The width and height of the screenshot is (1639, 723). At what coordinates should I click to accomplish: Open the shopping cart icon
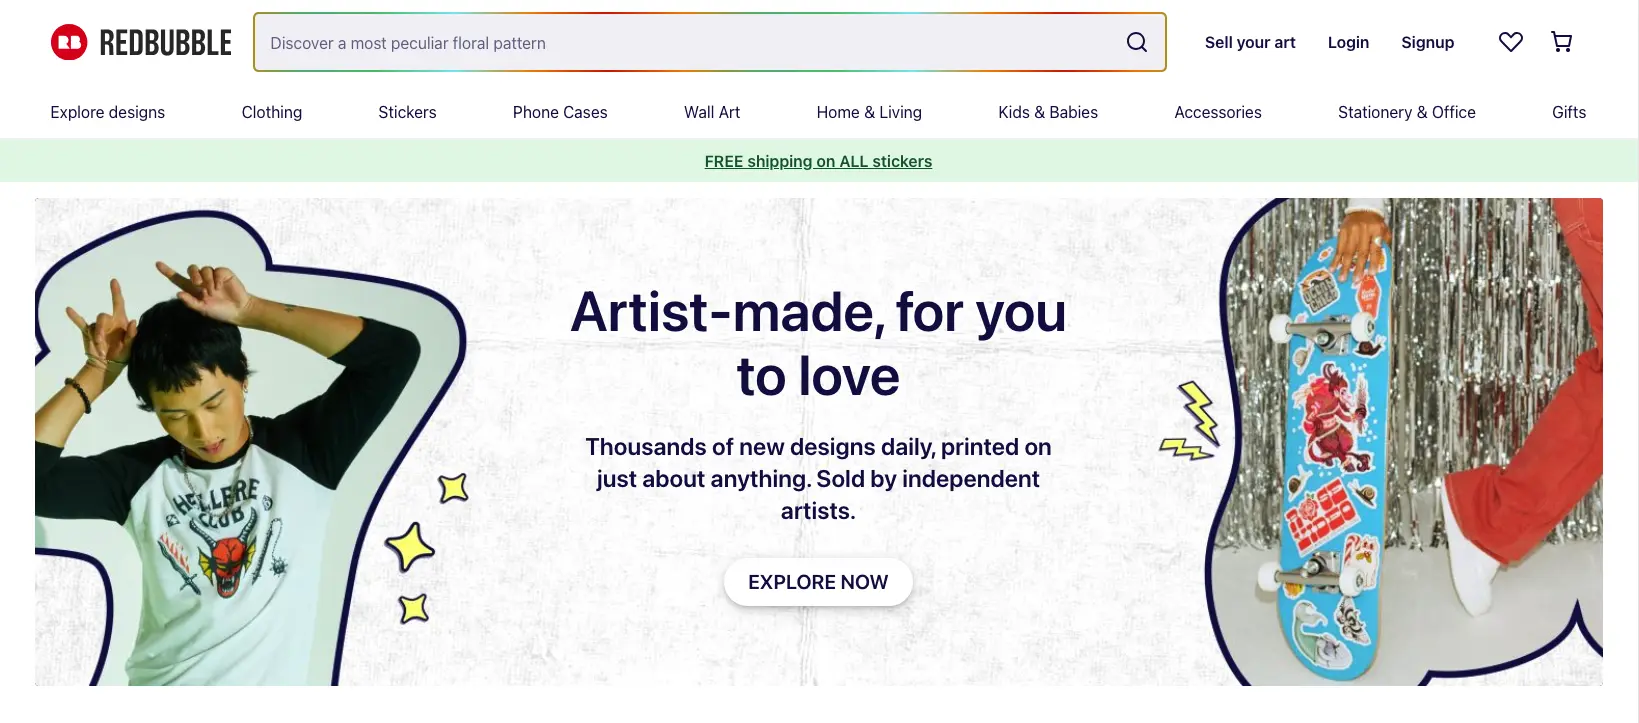(1561, 42)
